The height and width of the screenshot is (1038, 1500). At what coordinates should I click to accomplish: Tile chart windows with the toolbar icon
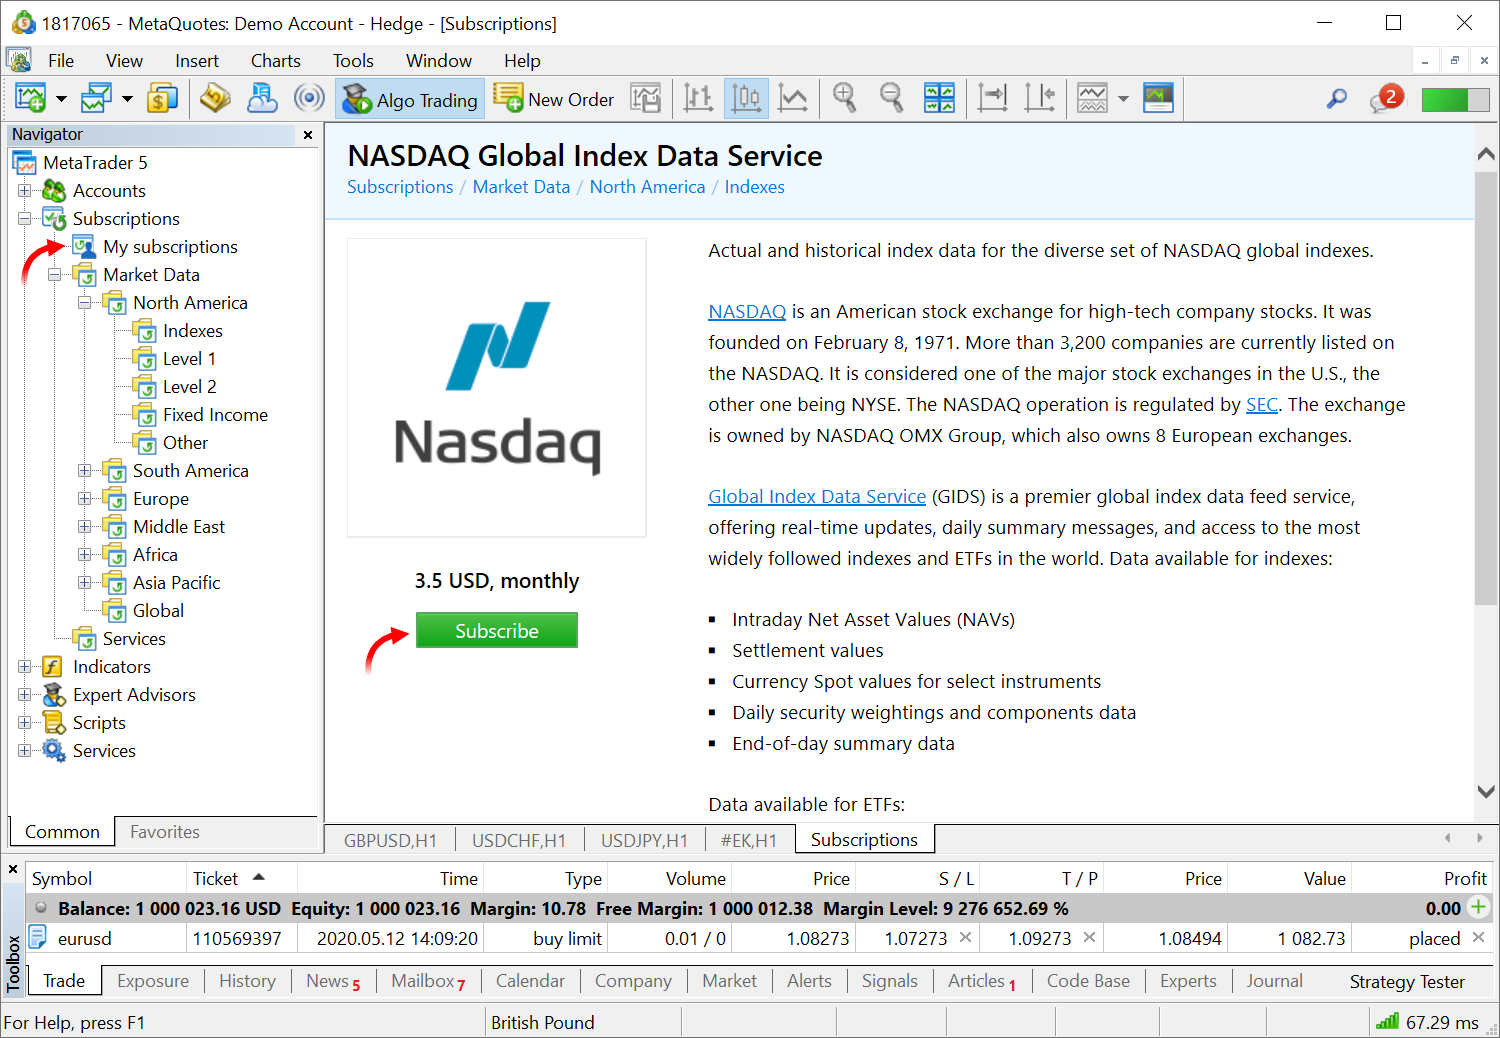[939, 98]
